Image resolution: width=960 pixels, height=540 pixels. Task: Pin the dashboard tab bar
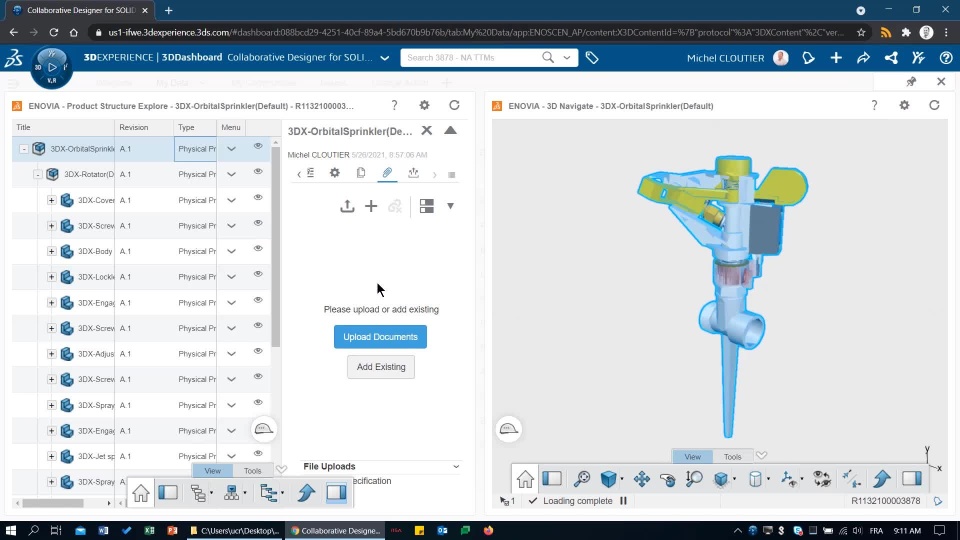pyautogui.click(x=911, y=81)
